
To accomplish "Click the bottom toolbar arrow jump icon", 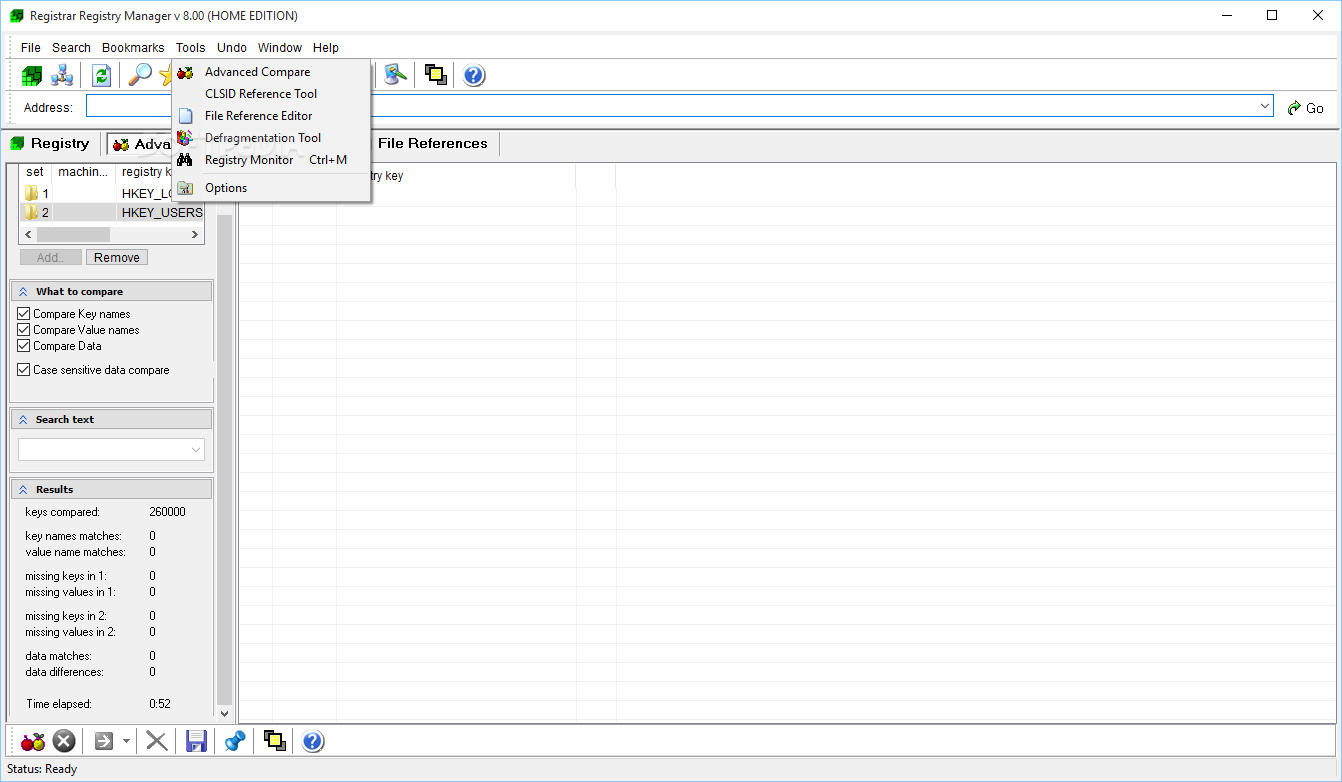I will (104, 741).
